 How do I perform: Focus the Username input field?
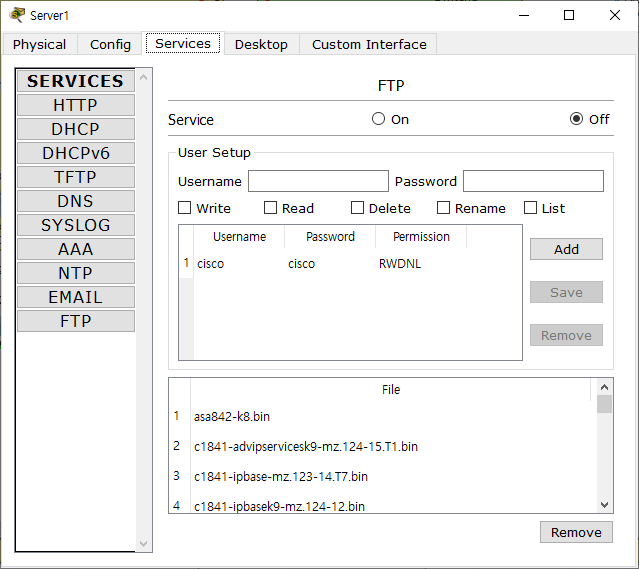[x=318, y=181]
